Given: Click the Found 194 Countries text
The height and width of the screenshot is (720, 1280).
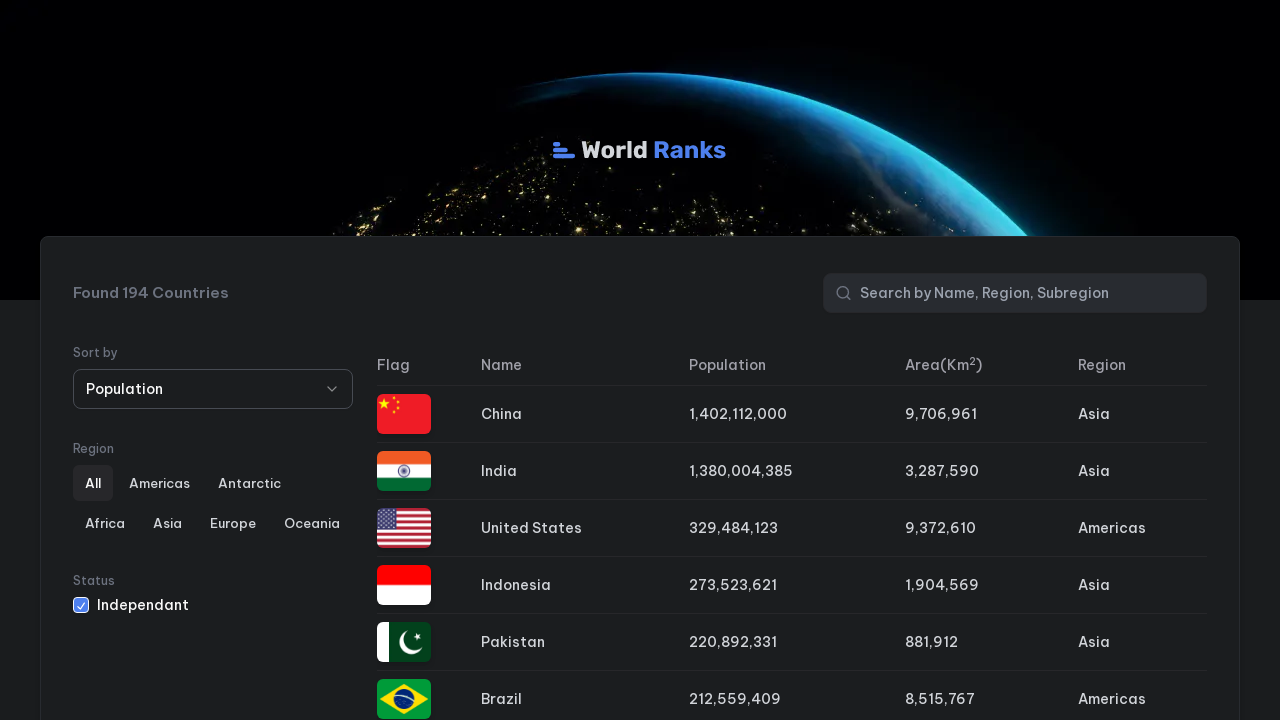Looking at the screenshot, I should [x=151, y=293].
